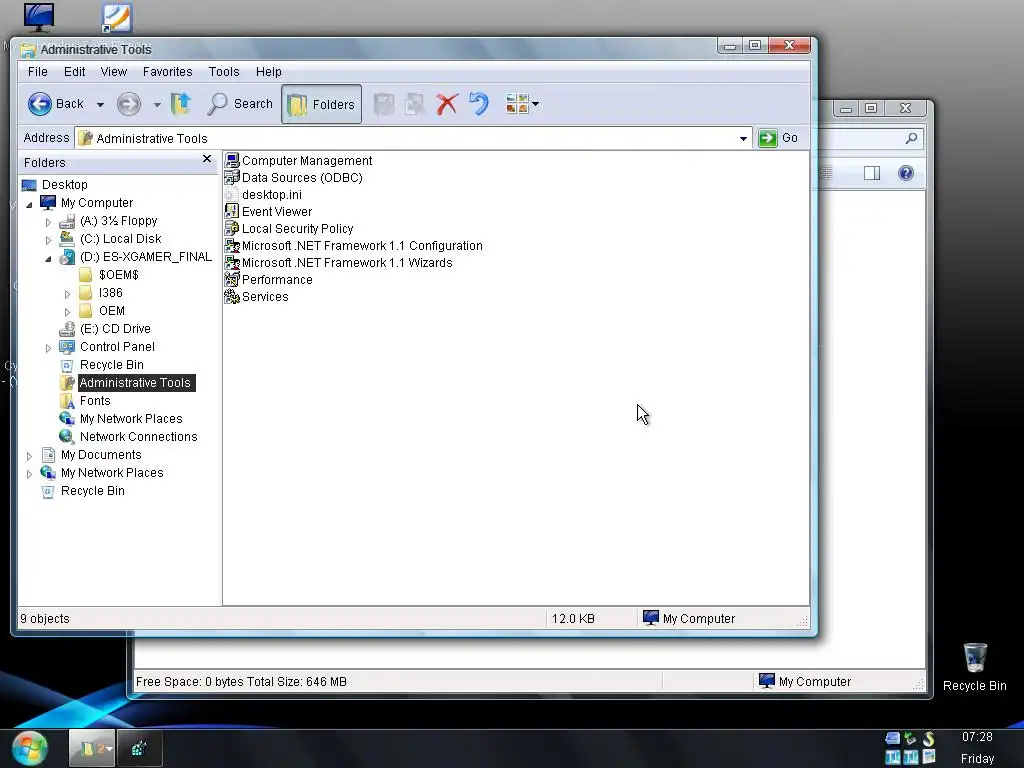The height and width of the screenshot is (768, 1024).
Task: Open the View menu
Action: point(114,72)
